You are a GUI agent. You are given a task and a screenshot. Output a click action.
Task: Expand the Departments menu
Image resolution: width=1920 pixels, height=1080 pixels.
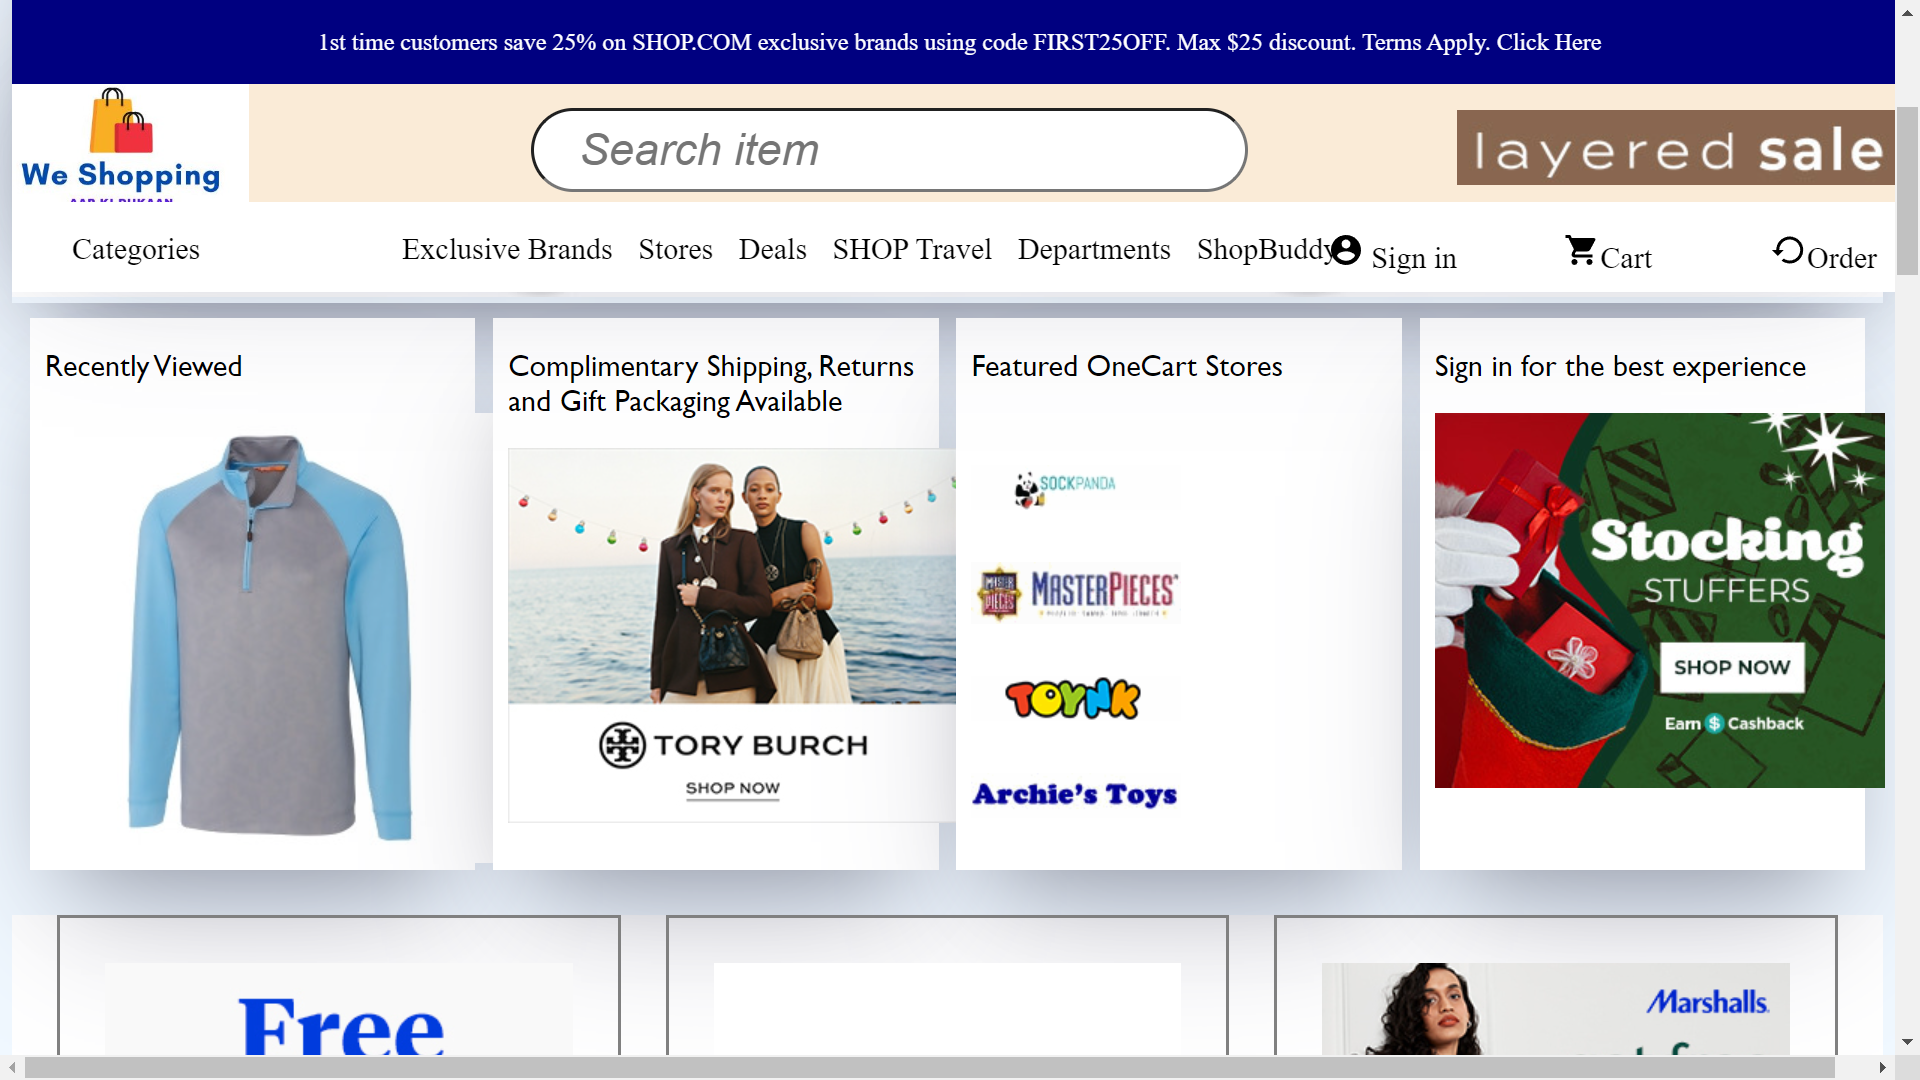[1094, 250]
